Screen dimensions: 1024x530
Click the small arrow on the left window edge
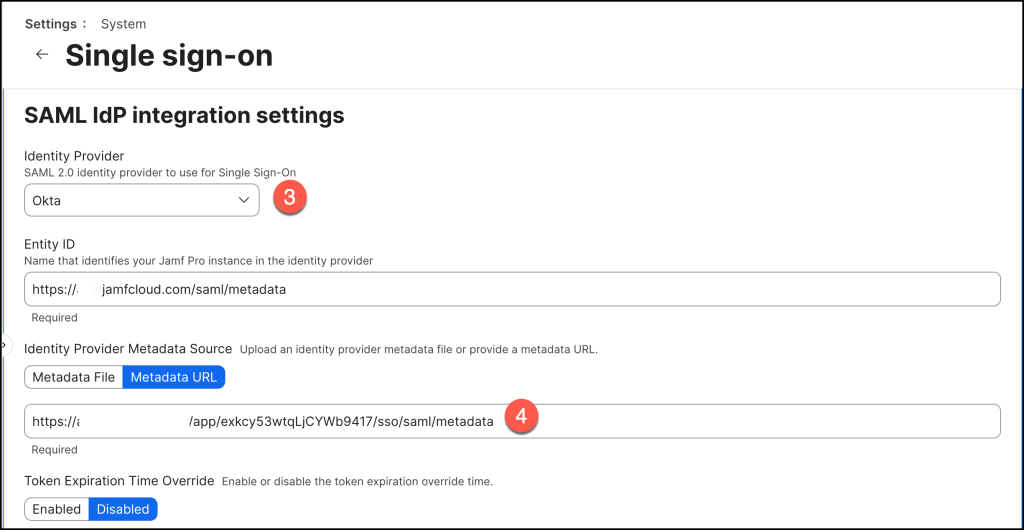tap(3, 344)
